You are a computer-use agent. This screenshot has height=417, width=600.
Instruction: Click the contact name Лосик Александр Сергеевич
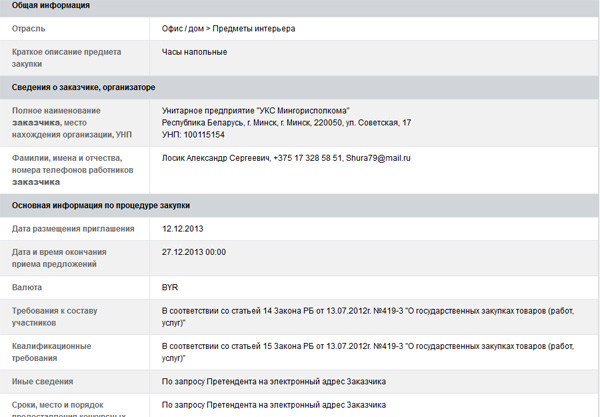coord(216,158)
